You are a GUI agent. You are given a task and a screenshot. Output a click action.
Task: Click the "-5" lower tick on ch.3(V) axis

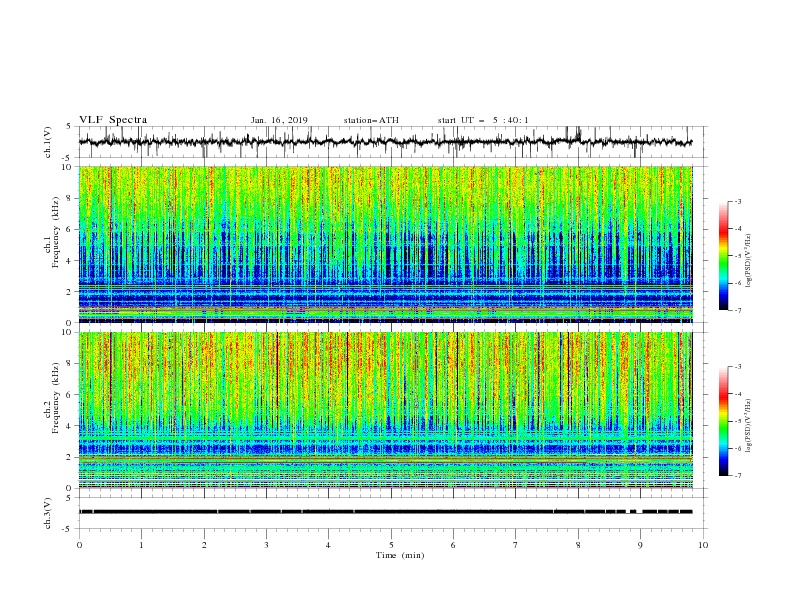[x=67, y=529]
